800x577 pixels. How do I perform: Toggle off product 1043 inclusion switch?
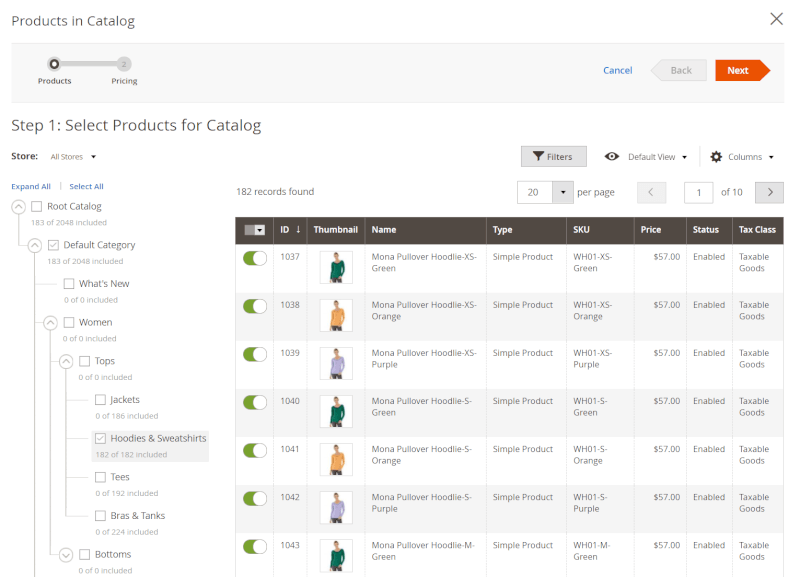pos(255,546)
